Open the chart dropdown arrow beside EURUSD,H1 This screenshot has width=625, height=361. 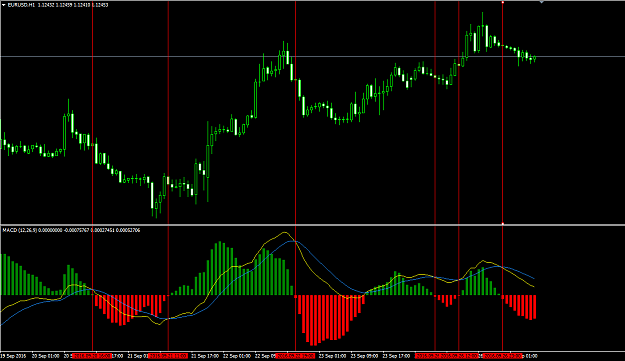click(4, 5)
